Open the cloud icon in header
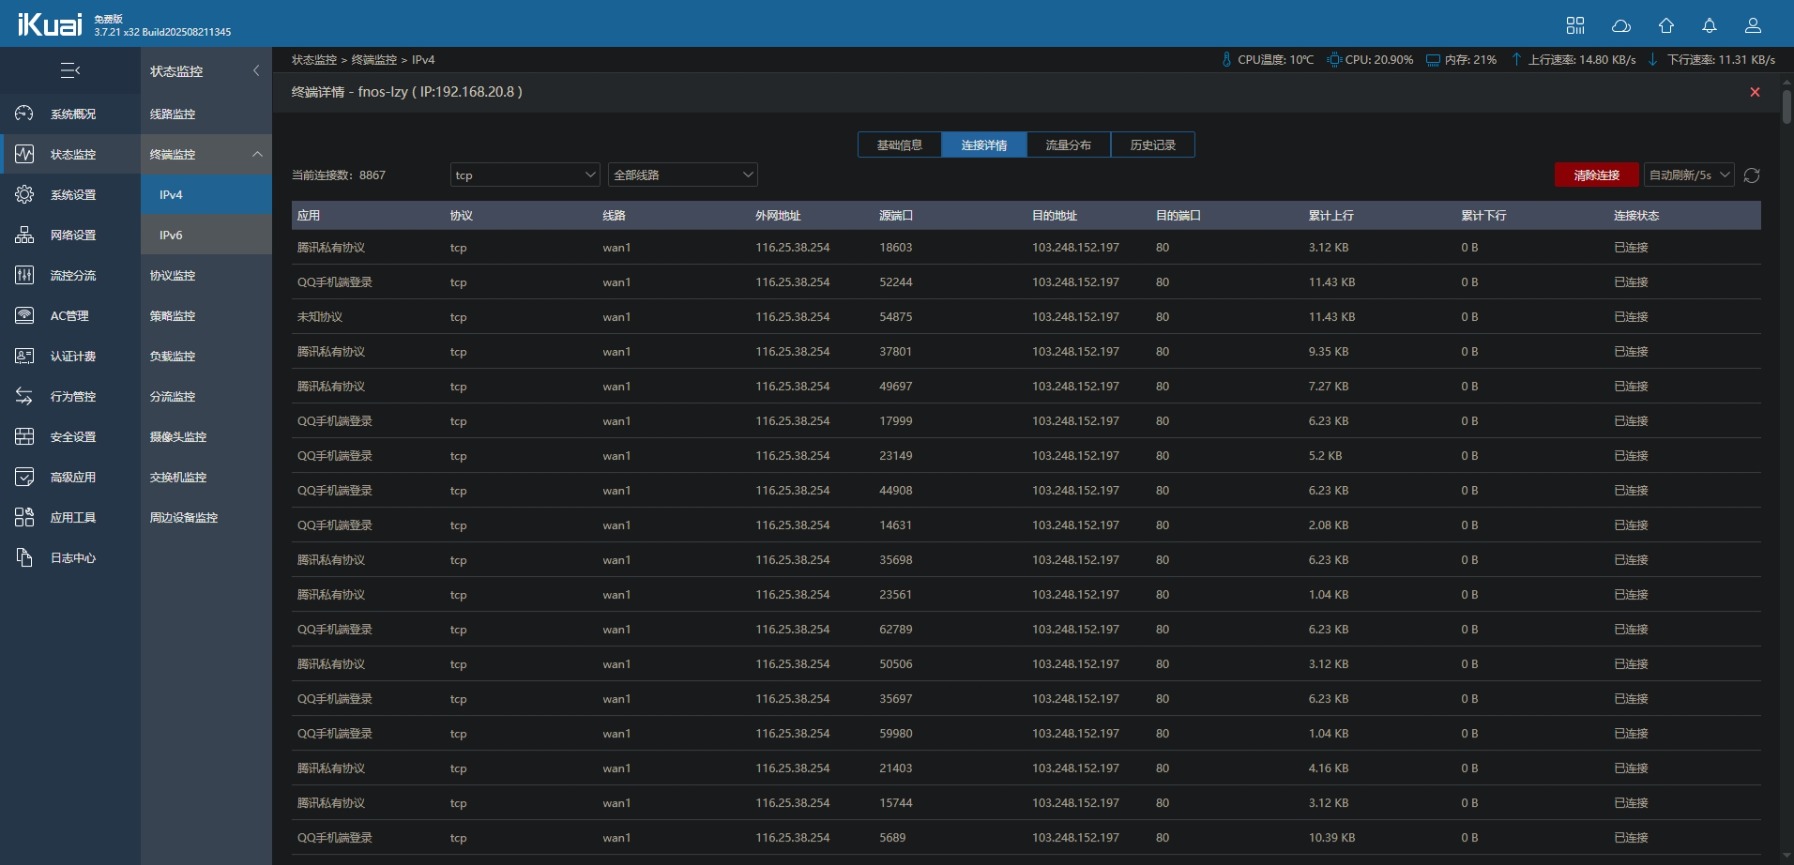The image size is (1794, 865). click(1621, 25)
